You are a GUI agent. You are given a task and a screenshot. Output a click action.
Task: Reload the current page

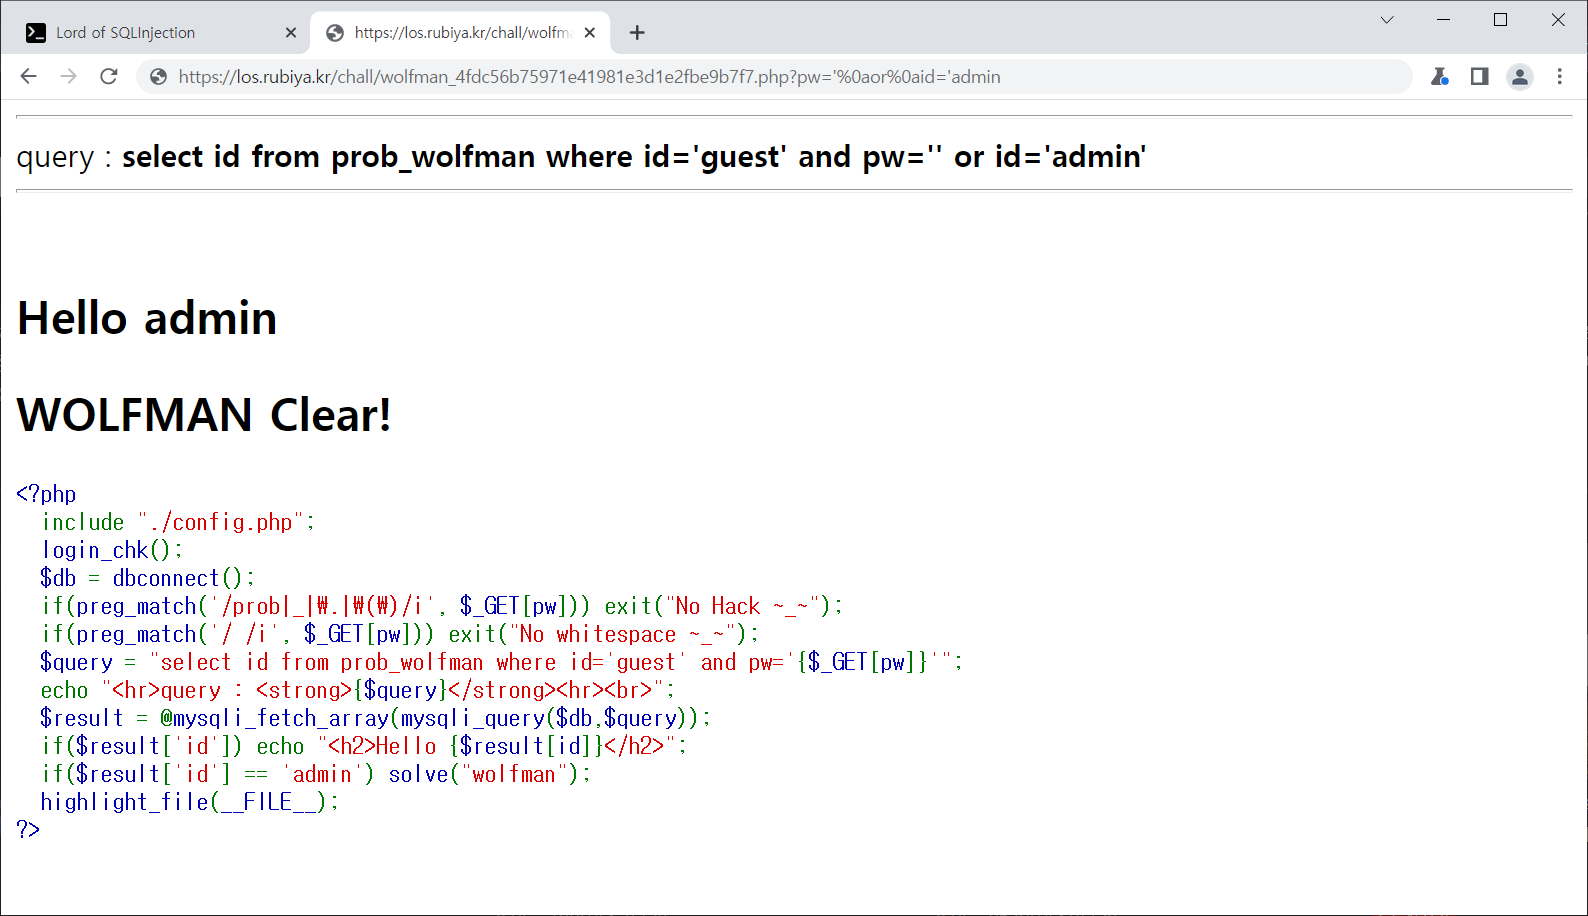coord(109,76)
